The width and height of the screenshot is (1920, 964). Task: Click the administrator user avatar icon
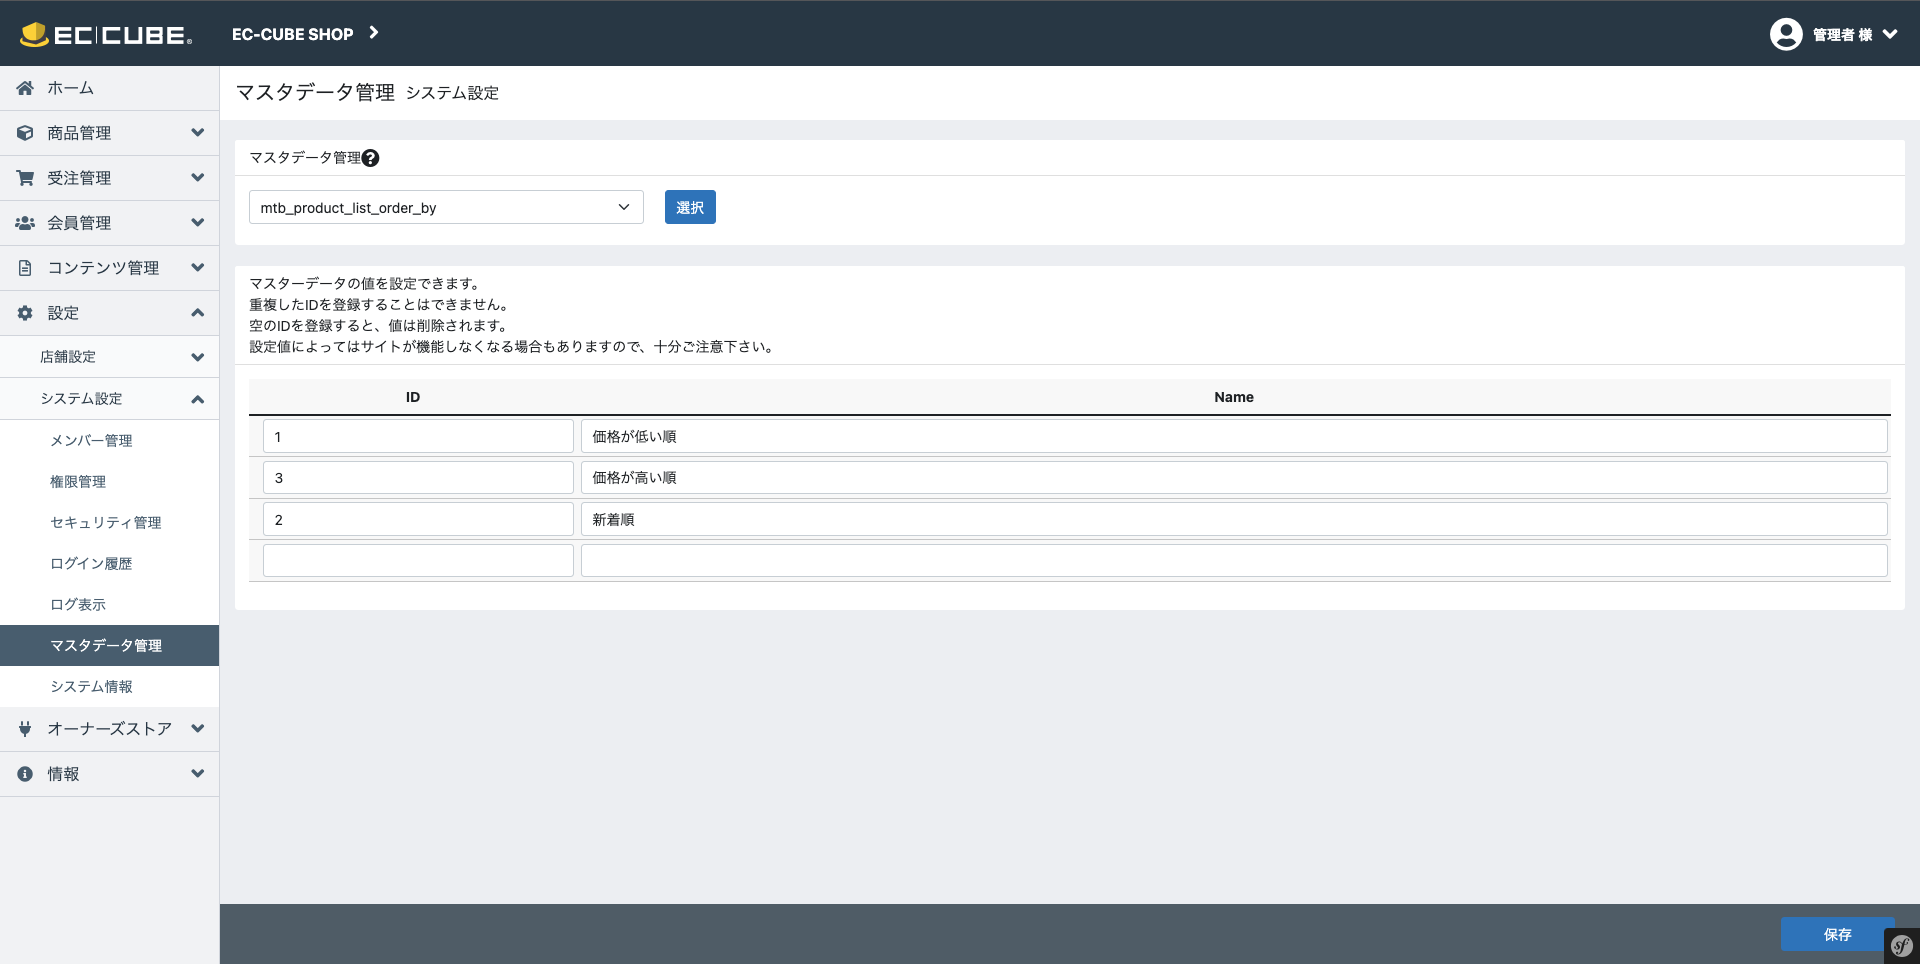pos(1785,34)
